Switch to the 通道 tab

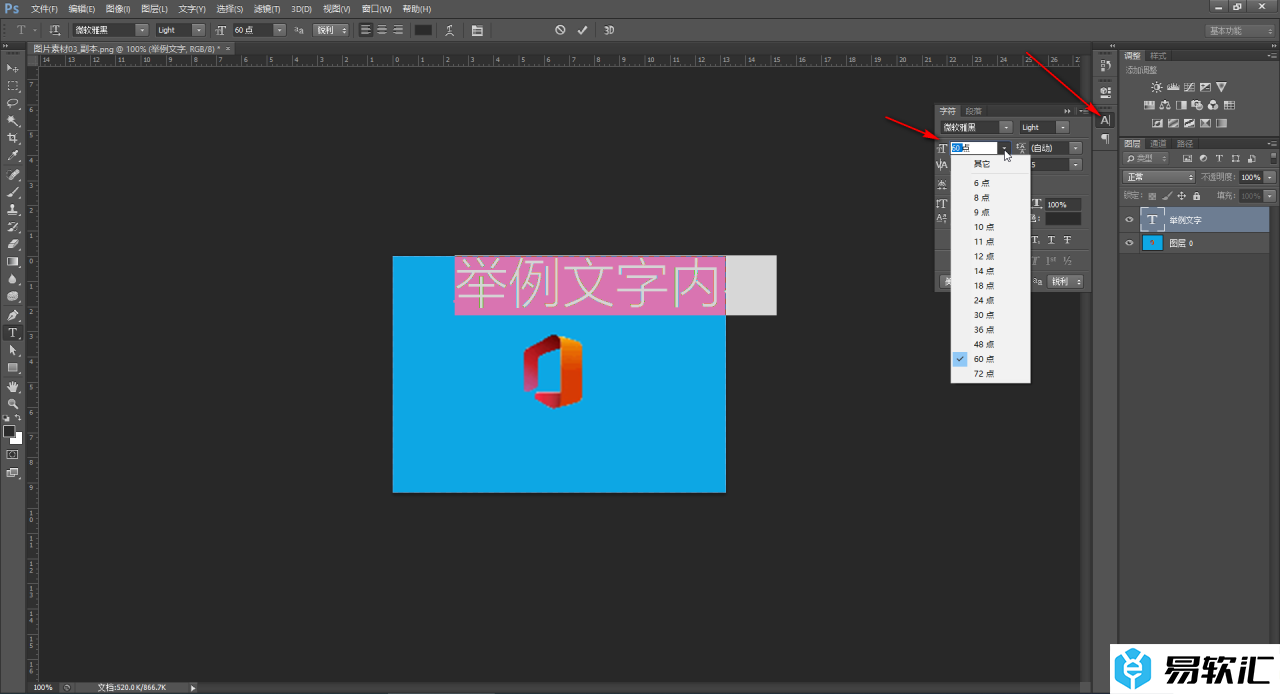(x=1158, y=144)
